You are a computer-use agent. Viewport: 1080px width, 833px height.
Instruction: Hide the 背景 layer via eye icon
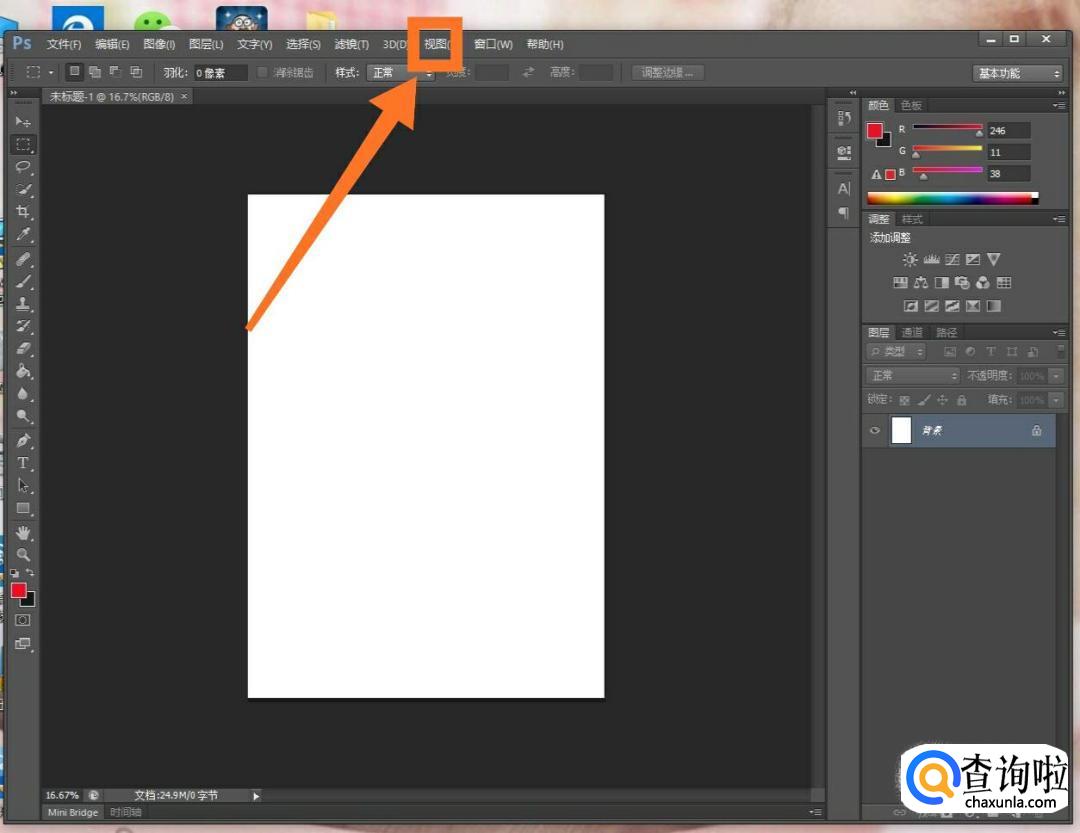pyautogui.click(x=875, y=430)
